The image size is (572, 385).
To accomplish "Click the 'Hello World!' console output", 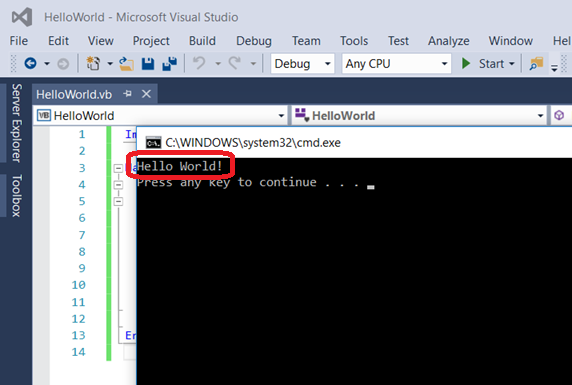I will [179, 166].
